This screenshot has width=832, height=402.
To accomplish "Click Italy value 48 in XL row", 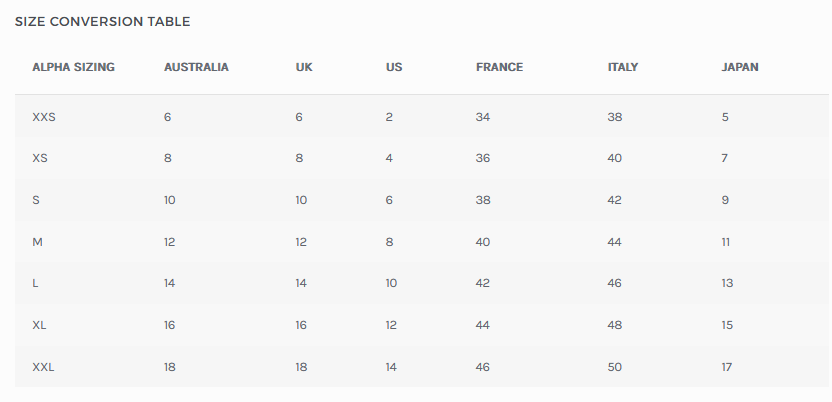I will (x=614, y=326).
